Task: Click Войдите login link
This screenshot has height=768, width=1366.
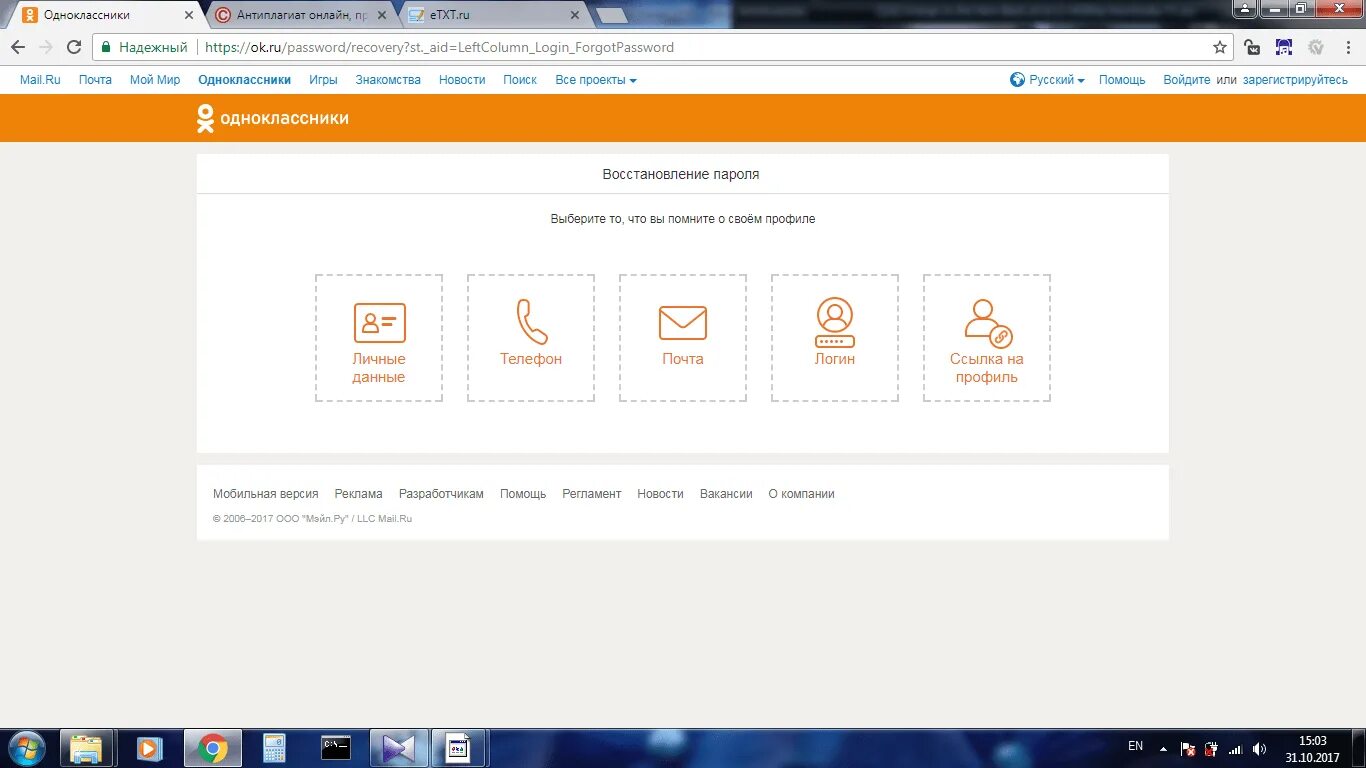Action: (1187, 79)
